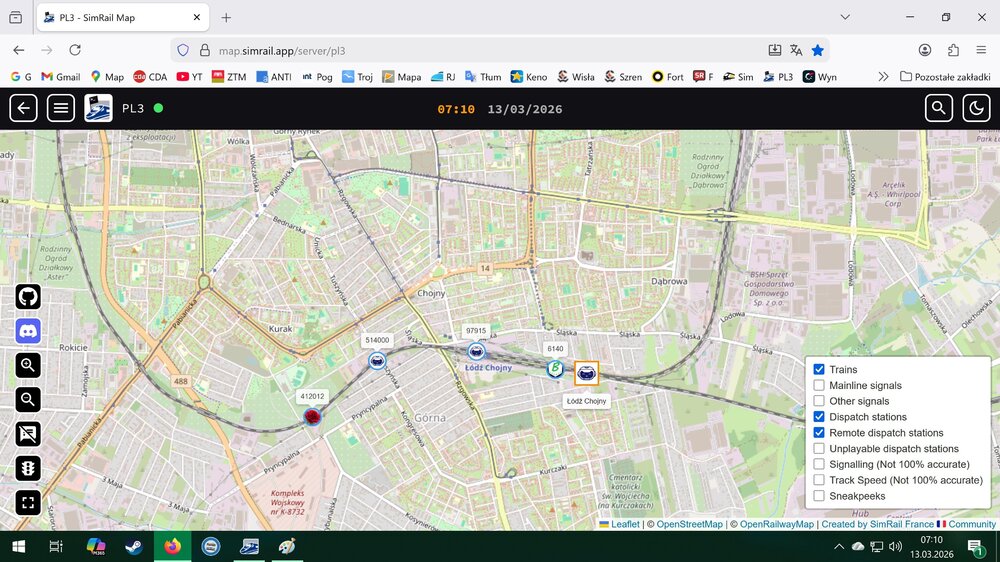Toggle the train labels hide icon
Viewport: 1000px width, 562px height.
click(28, 434)
